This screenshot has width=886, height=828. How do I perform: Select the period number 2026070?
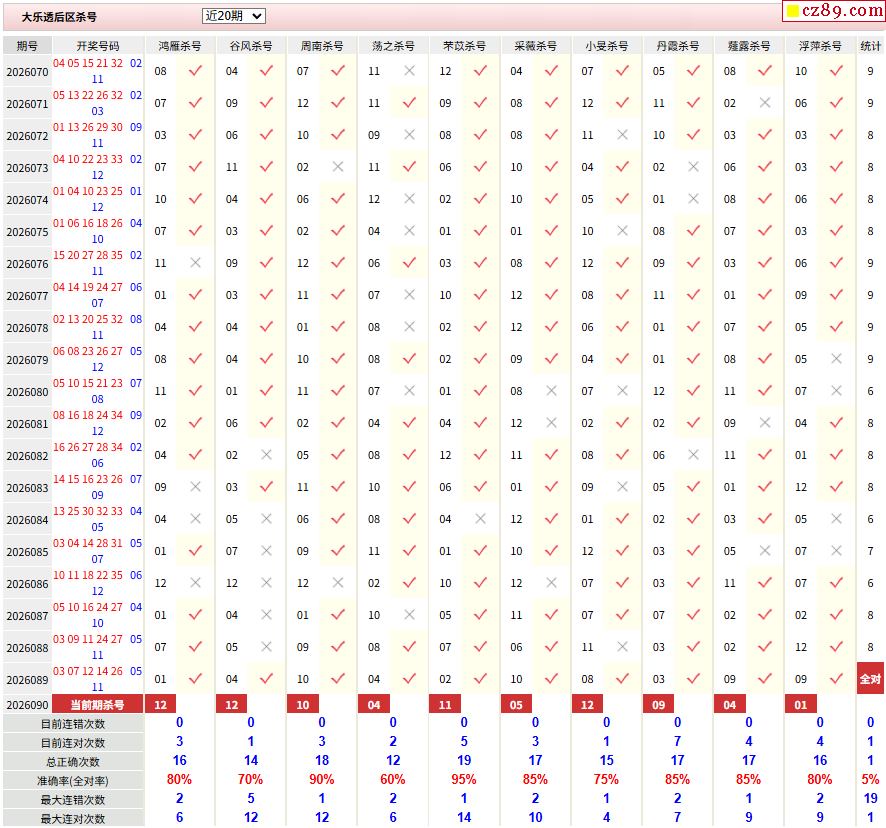click(27, 72)
